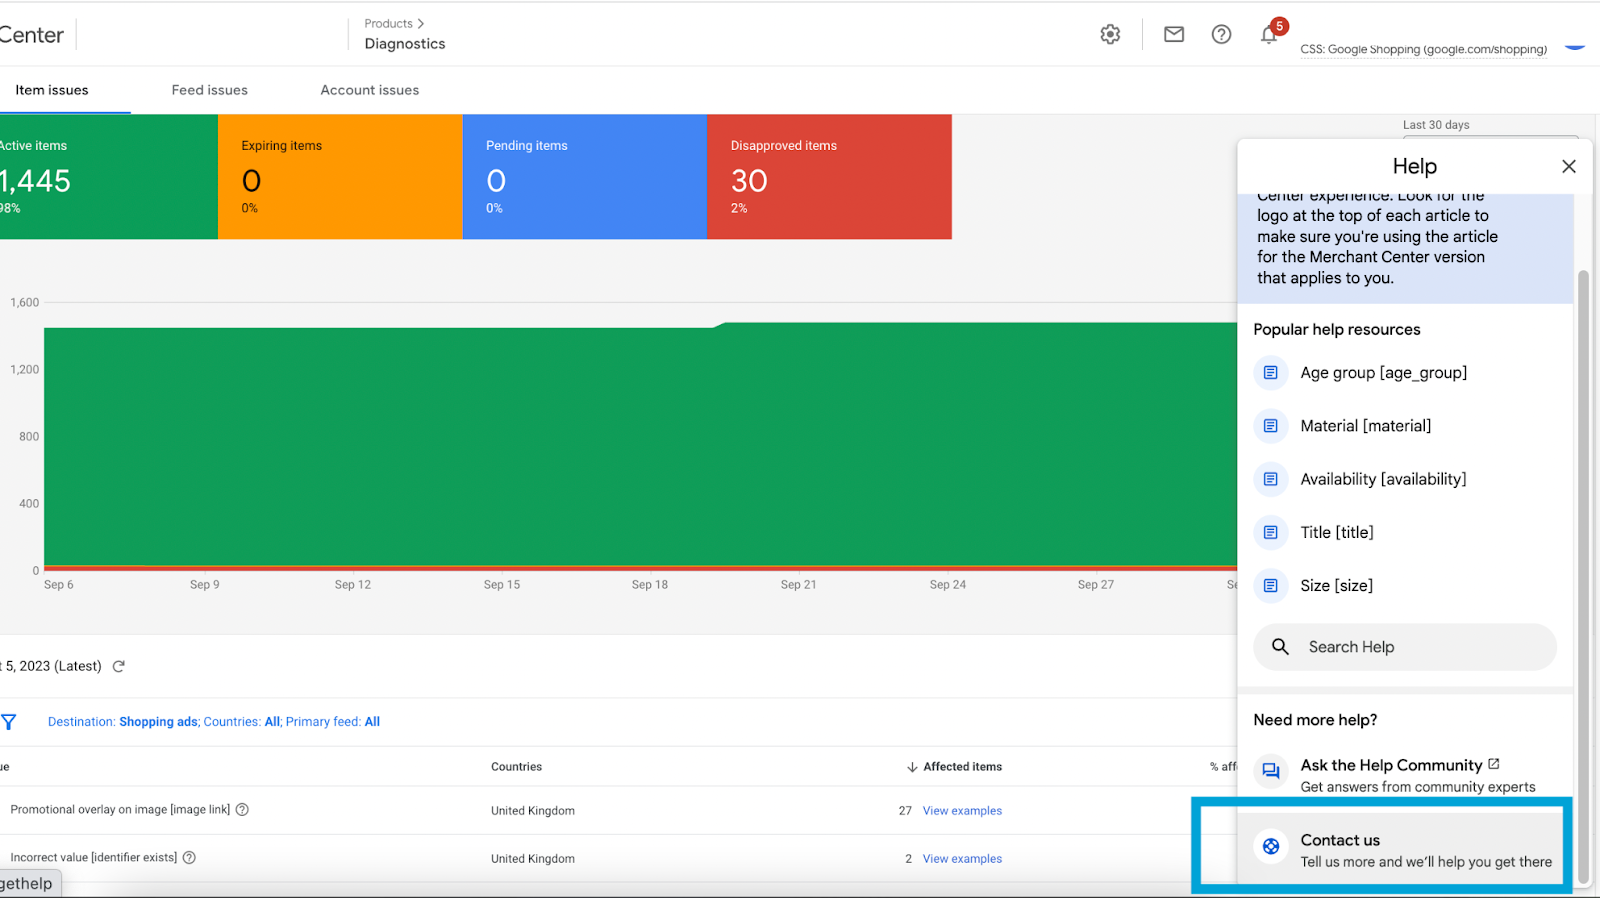Image resolution: width=1600 pixels, height=898 pixels.
Task: Click the Contact us lifebuoy icon
Action: [x=1271, y=847]
